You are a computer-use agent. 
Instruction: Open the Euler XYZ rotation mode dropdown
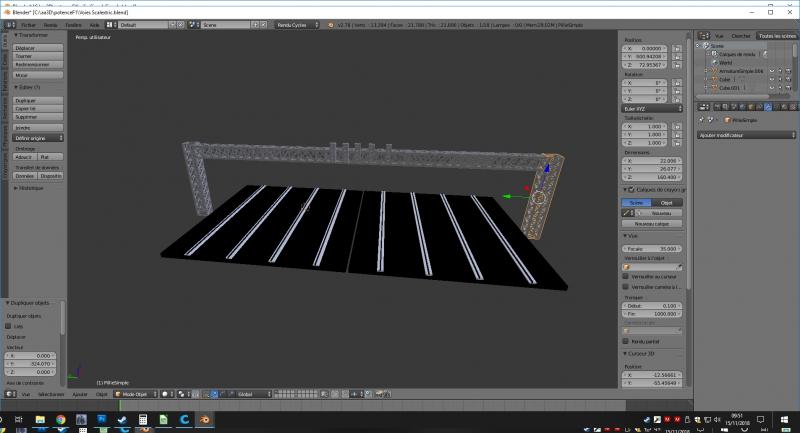652,108
